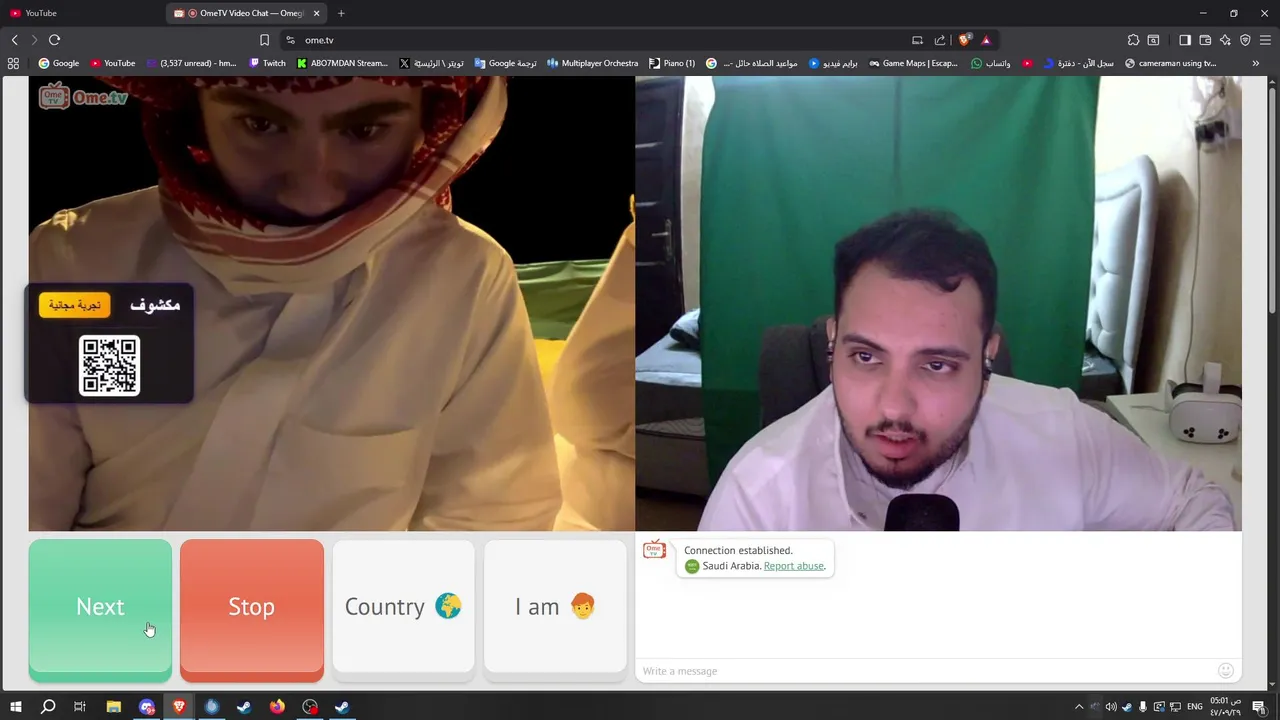Viewport: 1280px width, 720px height.
Task: Open a new tab with the plus button
Action: click(341, 13)
